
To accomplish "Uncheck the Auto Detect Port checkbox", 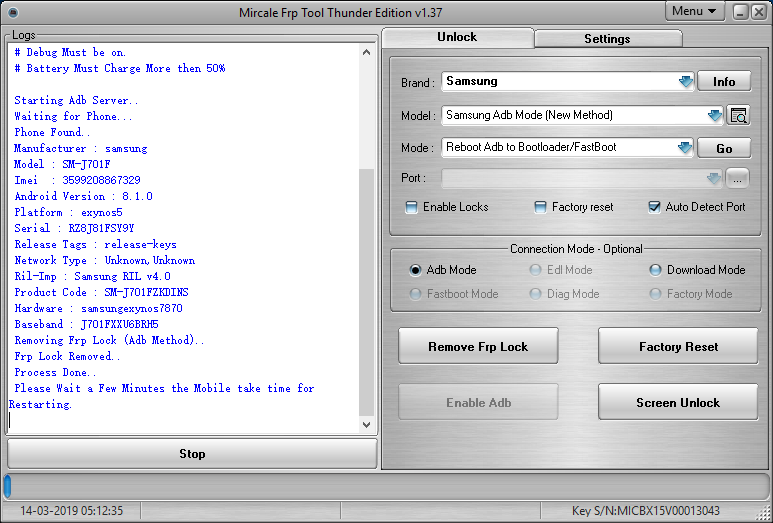I will point(654,207).
